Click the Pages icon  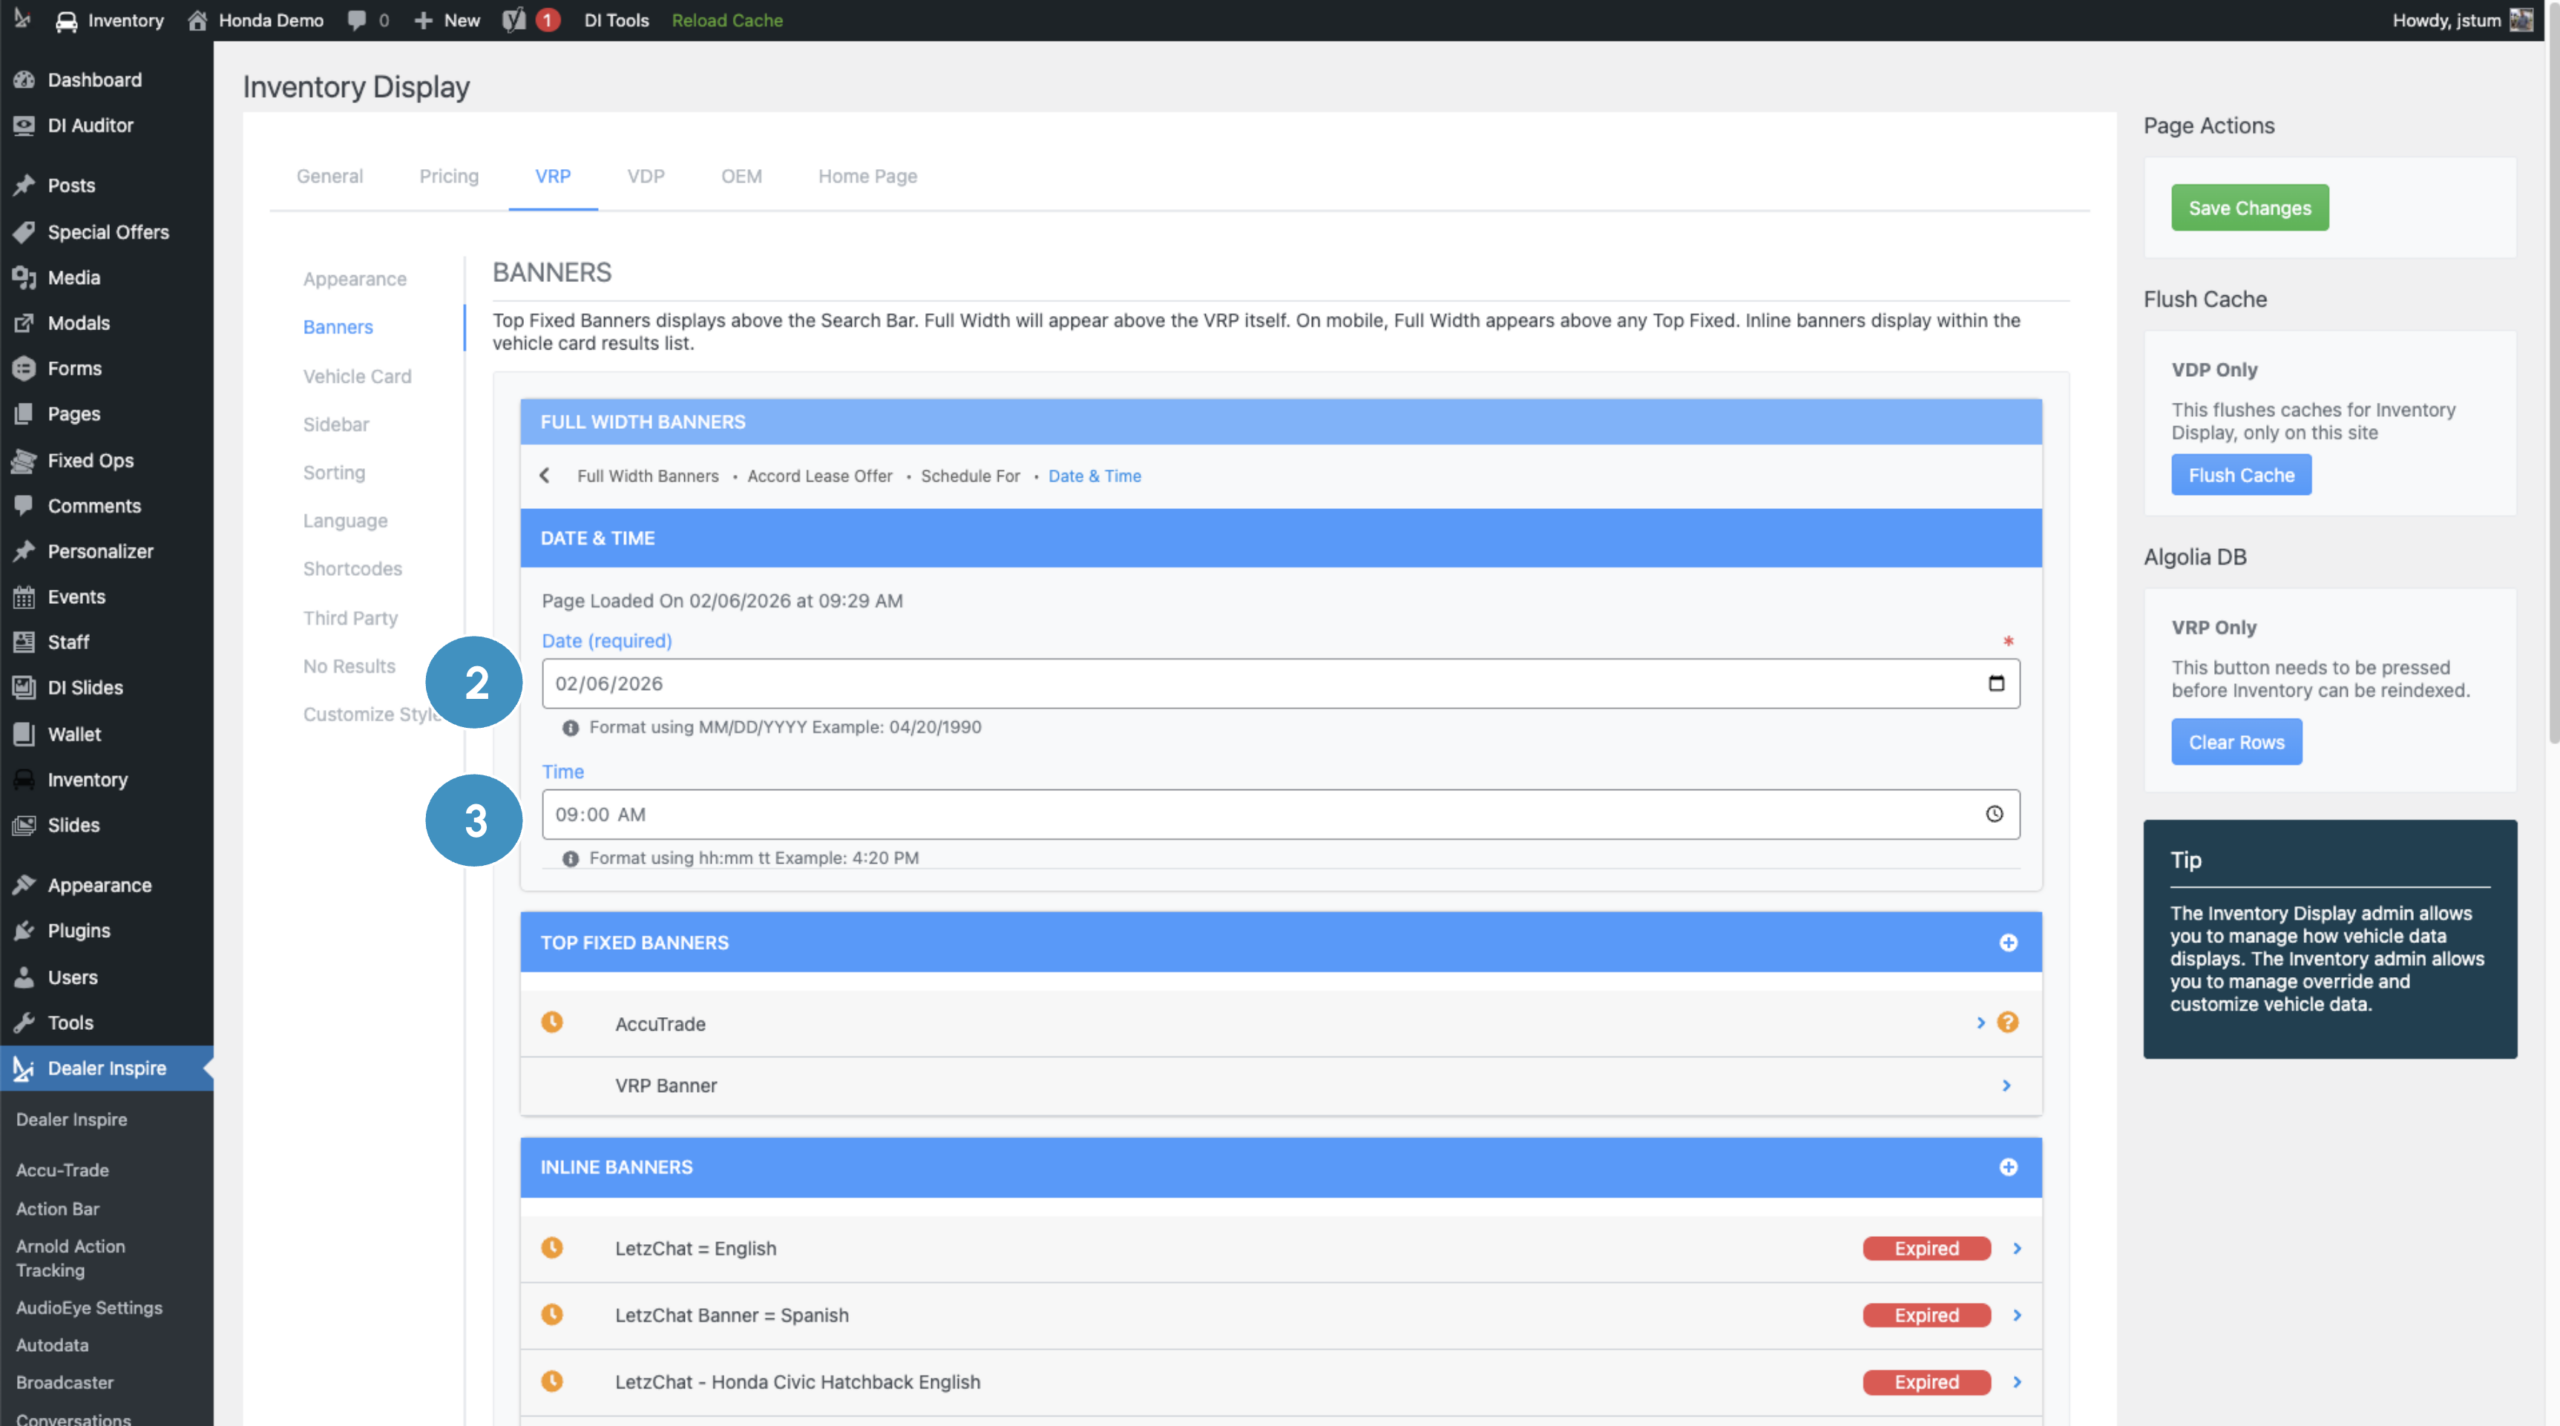[24, 414]
